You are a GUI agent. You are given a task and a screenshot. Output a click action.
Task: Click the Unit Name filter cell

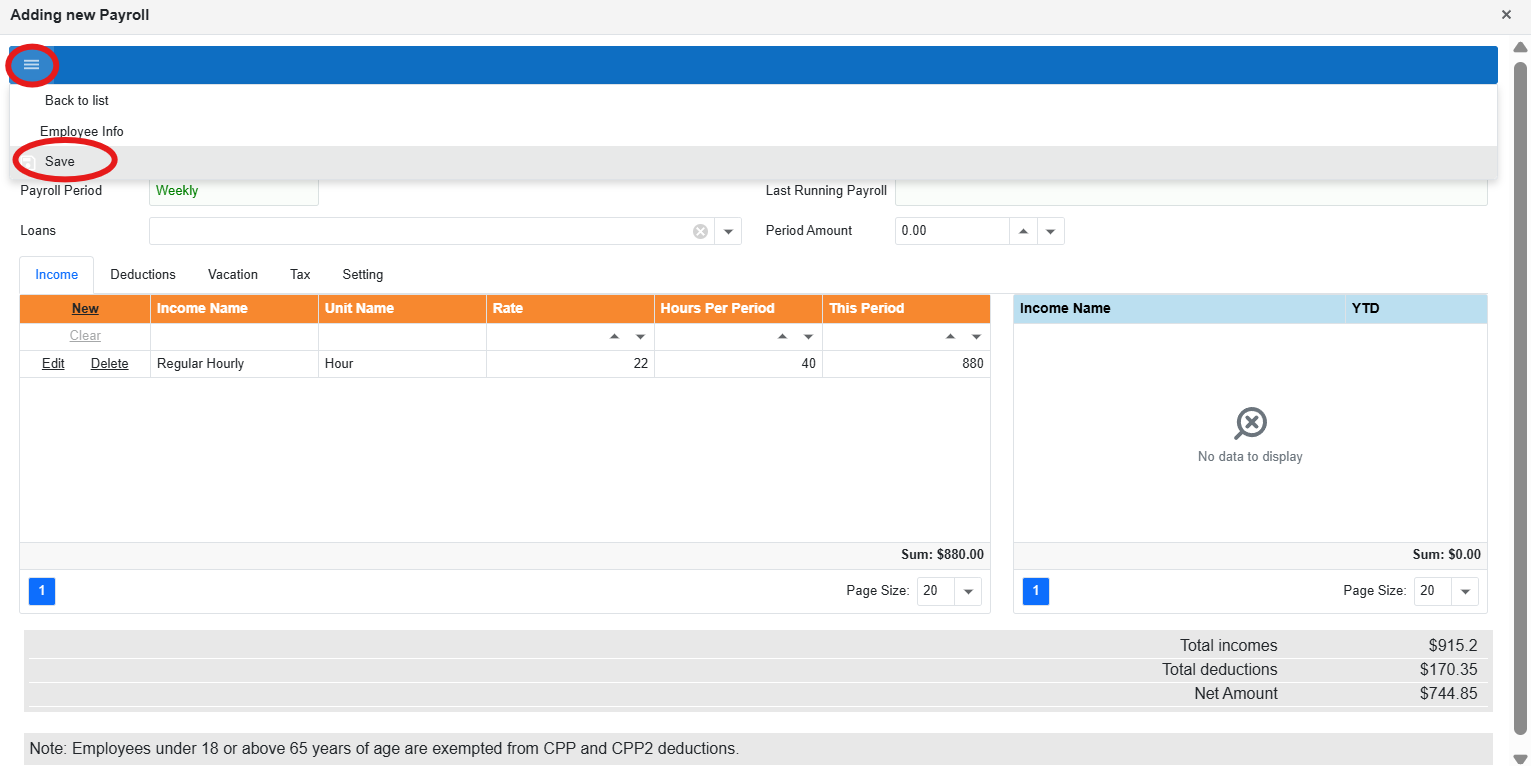click(402, 337)
